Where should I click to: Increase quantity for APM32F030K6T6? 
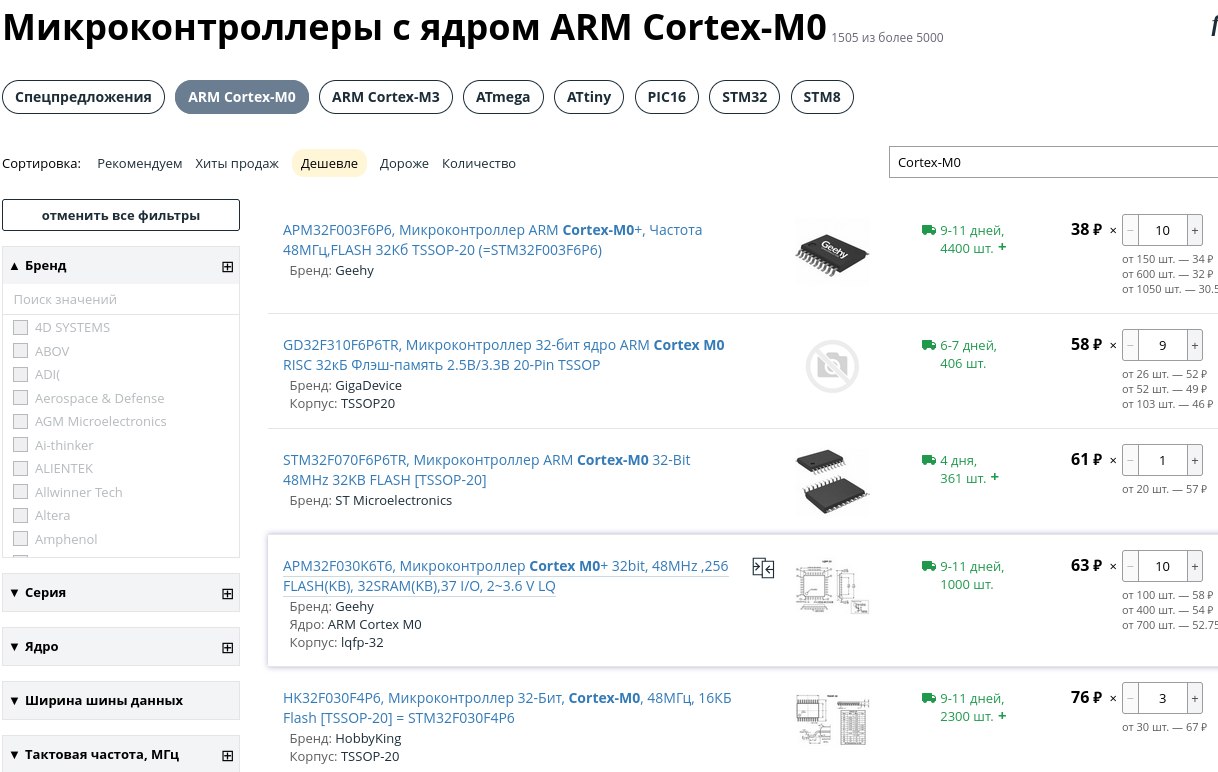tap(1194, 566)
